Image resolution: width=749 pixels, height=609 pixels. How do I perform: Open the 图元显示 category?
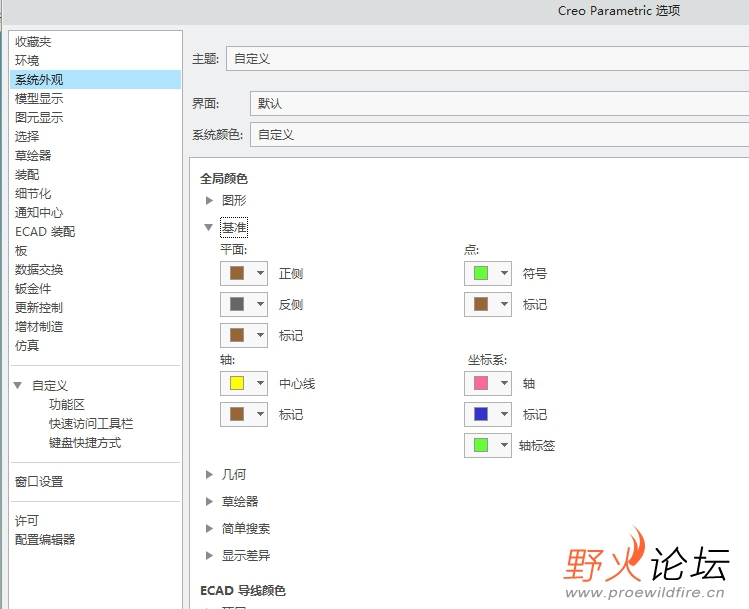click(x=39, y=118)
